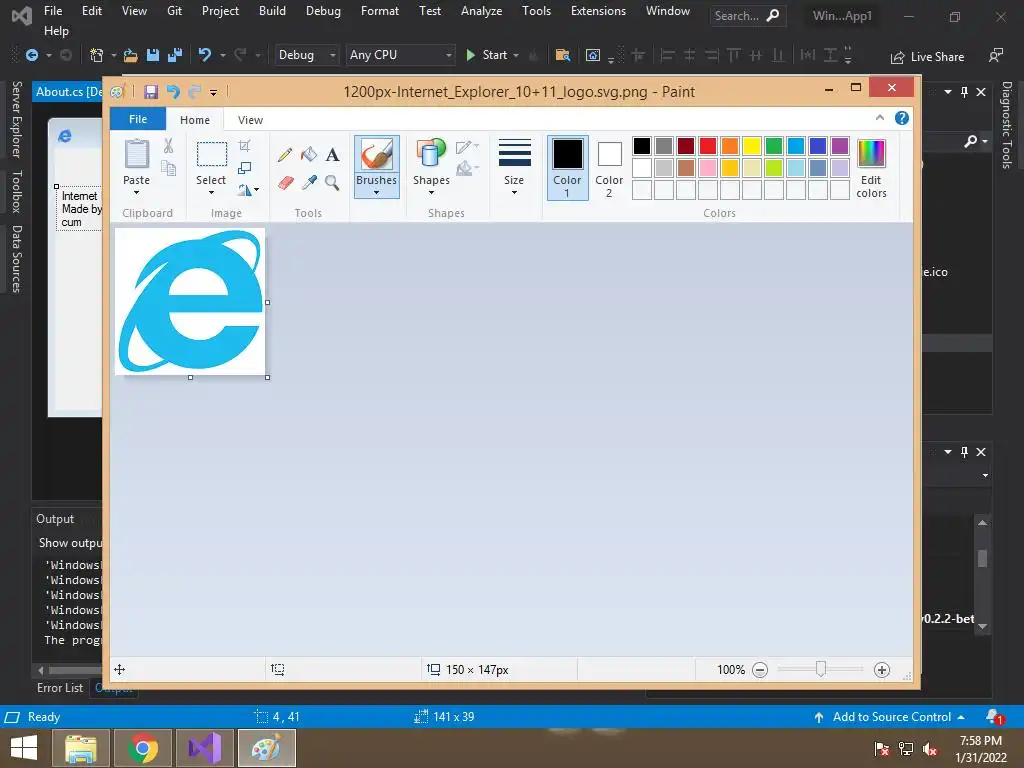Expand the Shapes gallery dropdown

[431, 193]
